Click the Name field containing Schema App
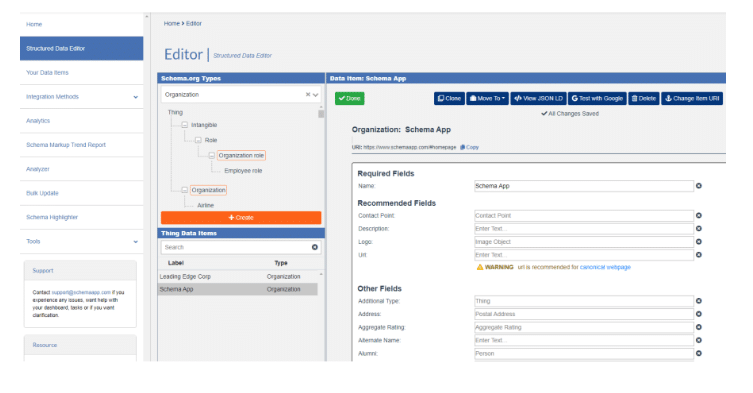The width and height of the screenshot is (753, 393). (584, 186)
